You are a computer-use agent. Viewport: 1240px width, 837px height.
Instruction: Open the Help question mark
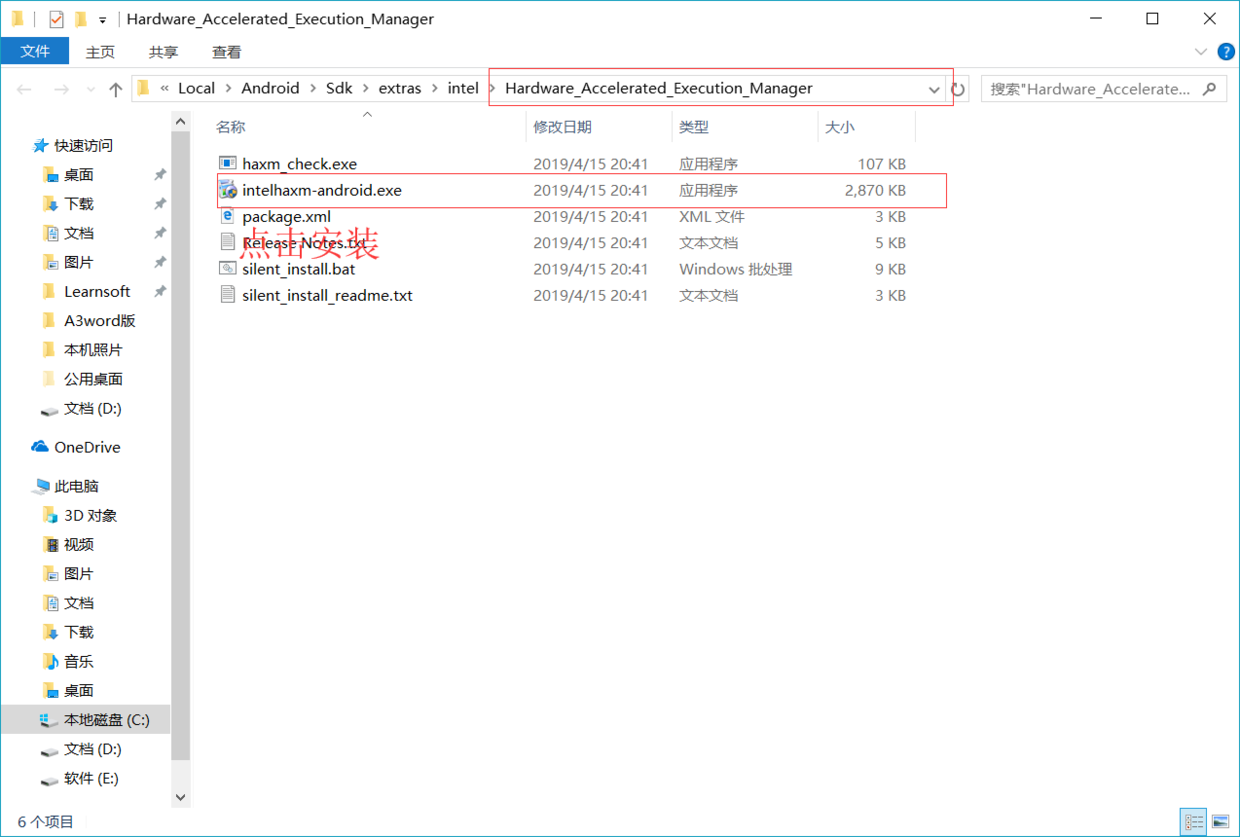click(1225, 51)
